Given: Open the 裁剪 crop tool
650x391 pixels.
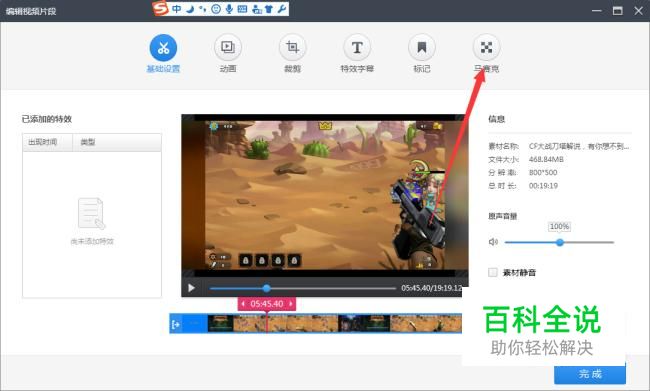Looking at the screenshot, I should point(292,48).
